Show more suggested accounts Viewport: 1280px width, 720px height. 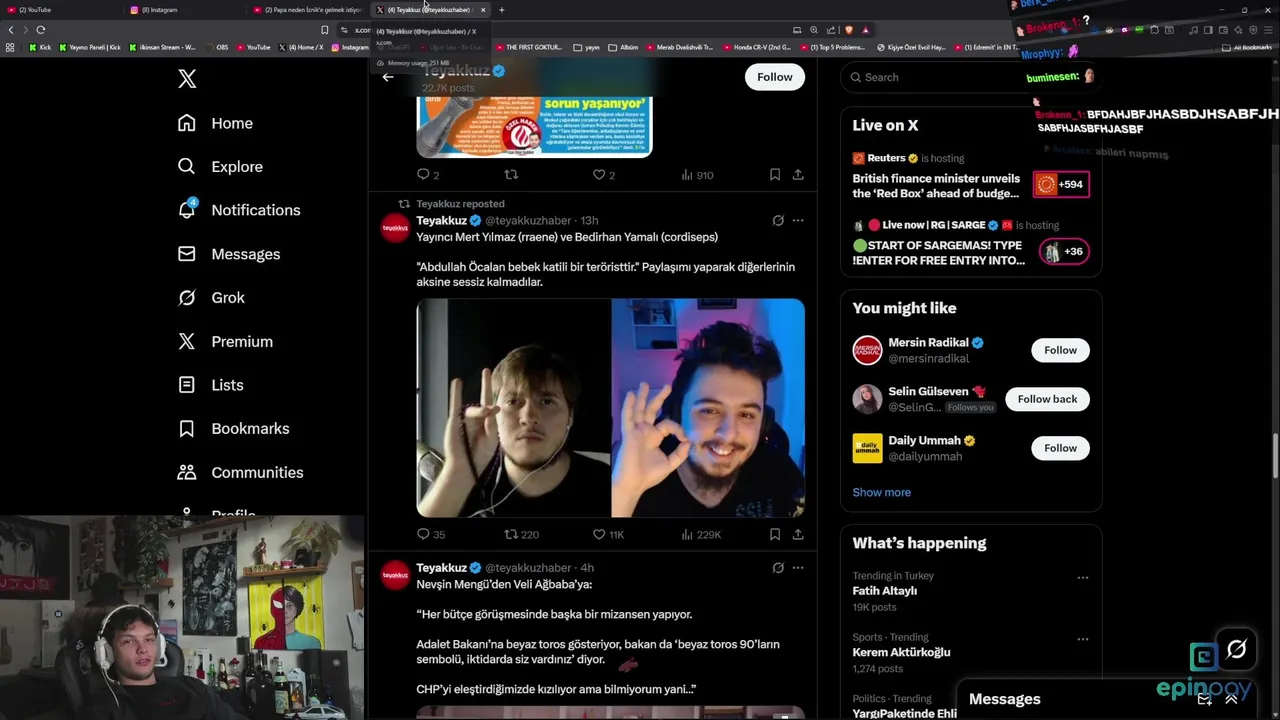881,492
